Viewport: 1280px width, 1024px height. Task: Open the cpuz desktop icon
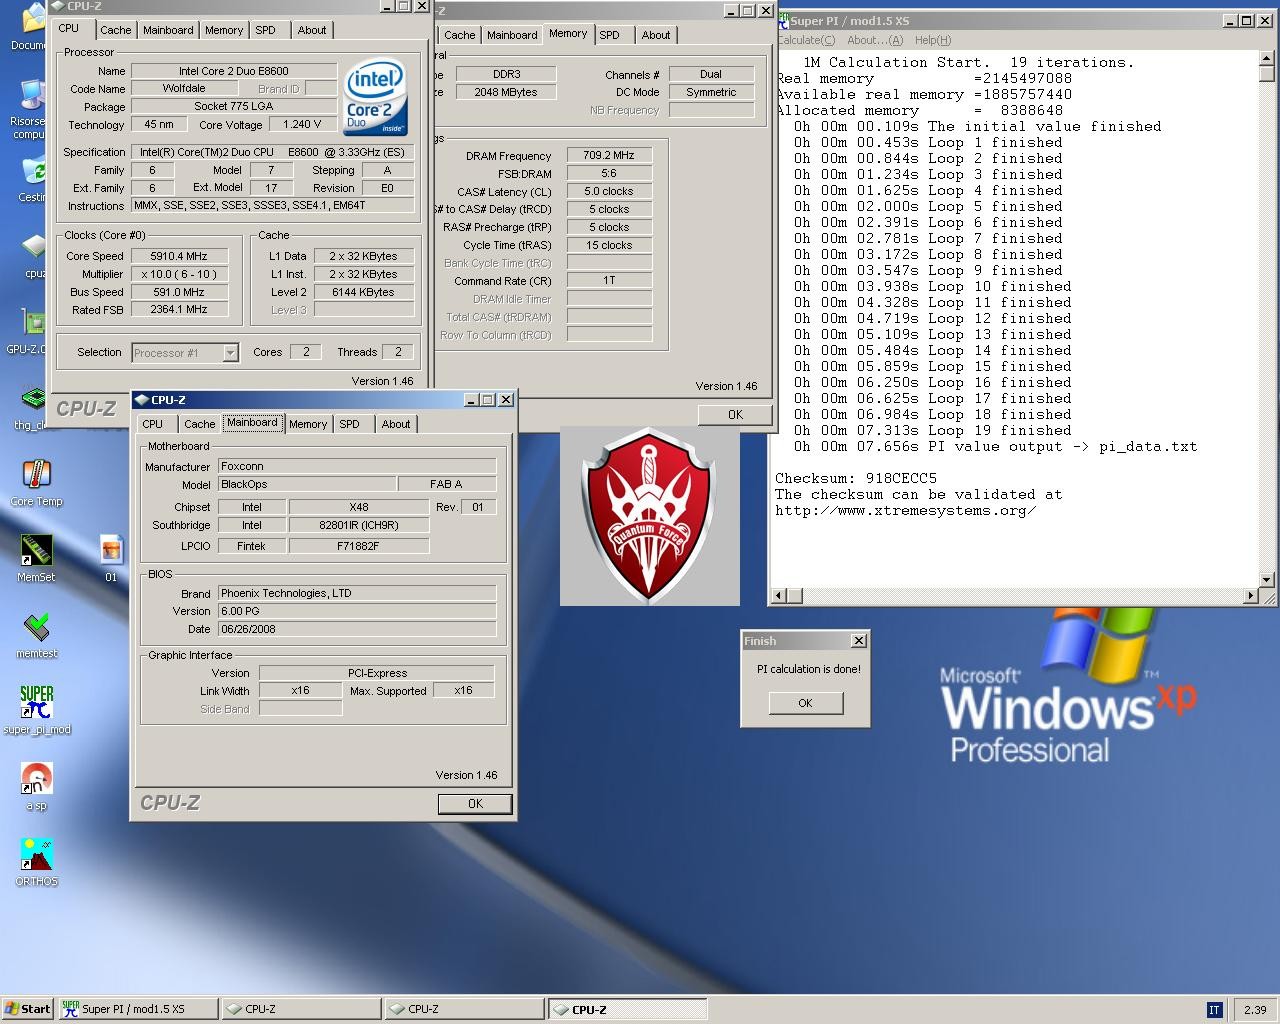tap(34, 254)
